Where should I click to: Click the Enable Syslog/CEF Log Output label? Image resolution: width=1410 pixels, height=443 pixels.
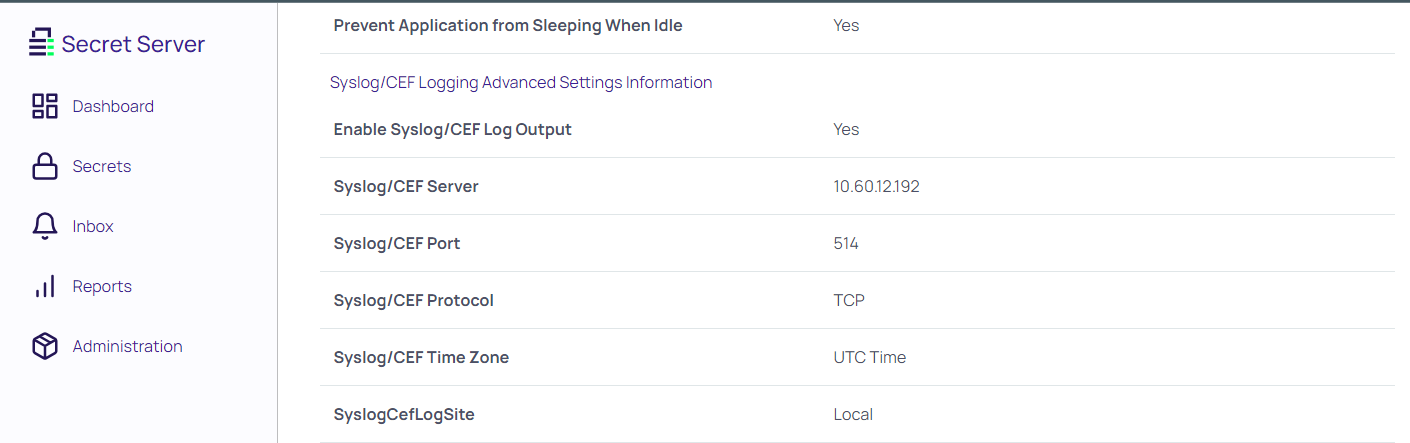click(x=452, y=129)
